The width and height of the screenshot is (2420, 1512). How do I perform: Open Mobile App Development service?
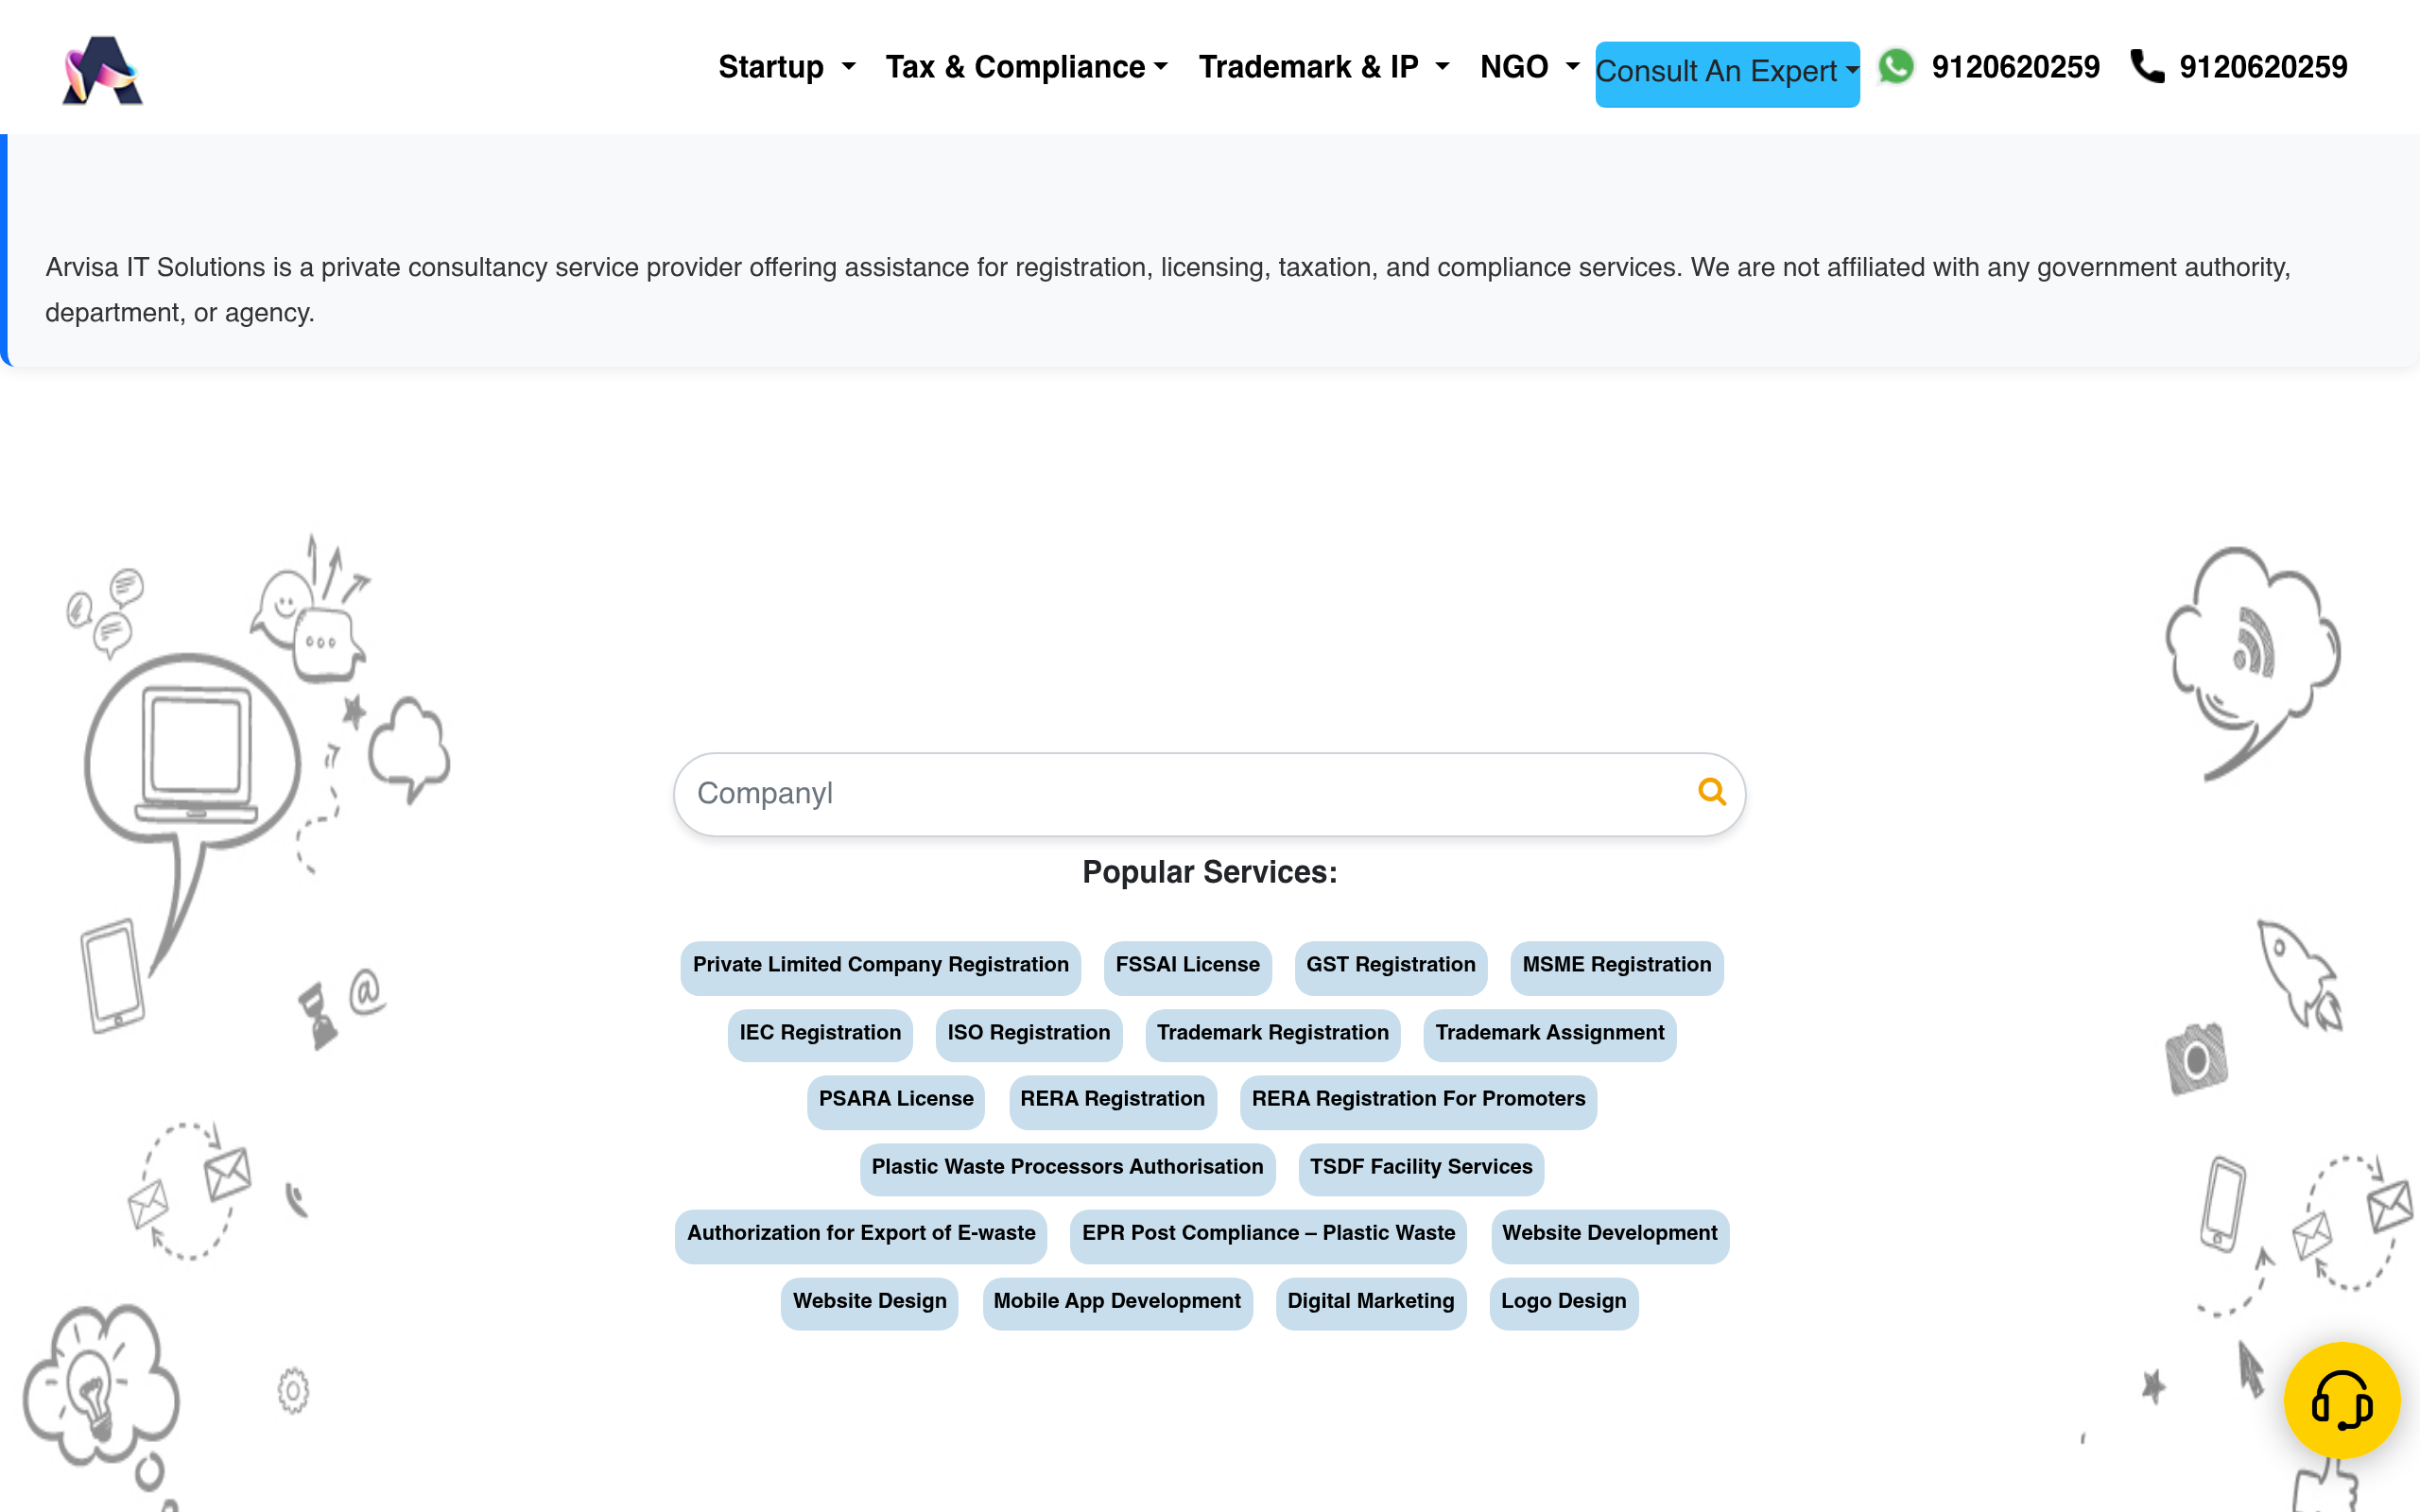tap(1117, 1302)
